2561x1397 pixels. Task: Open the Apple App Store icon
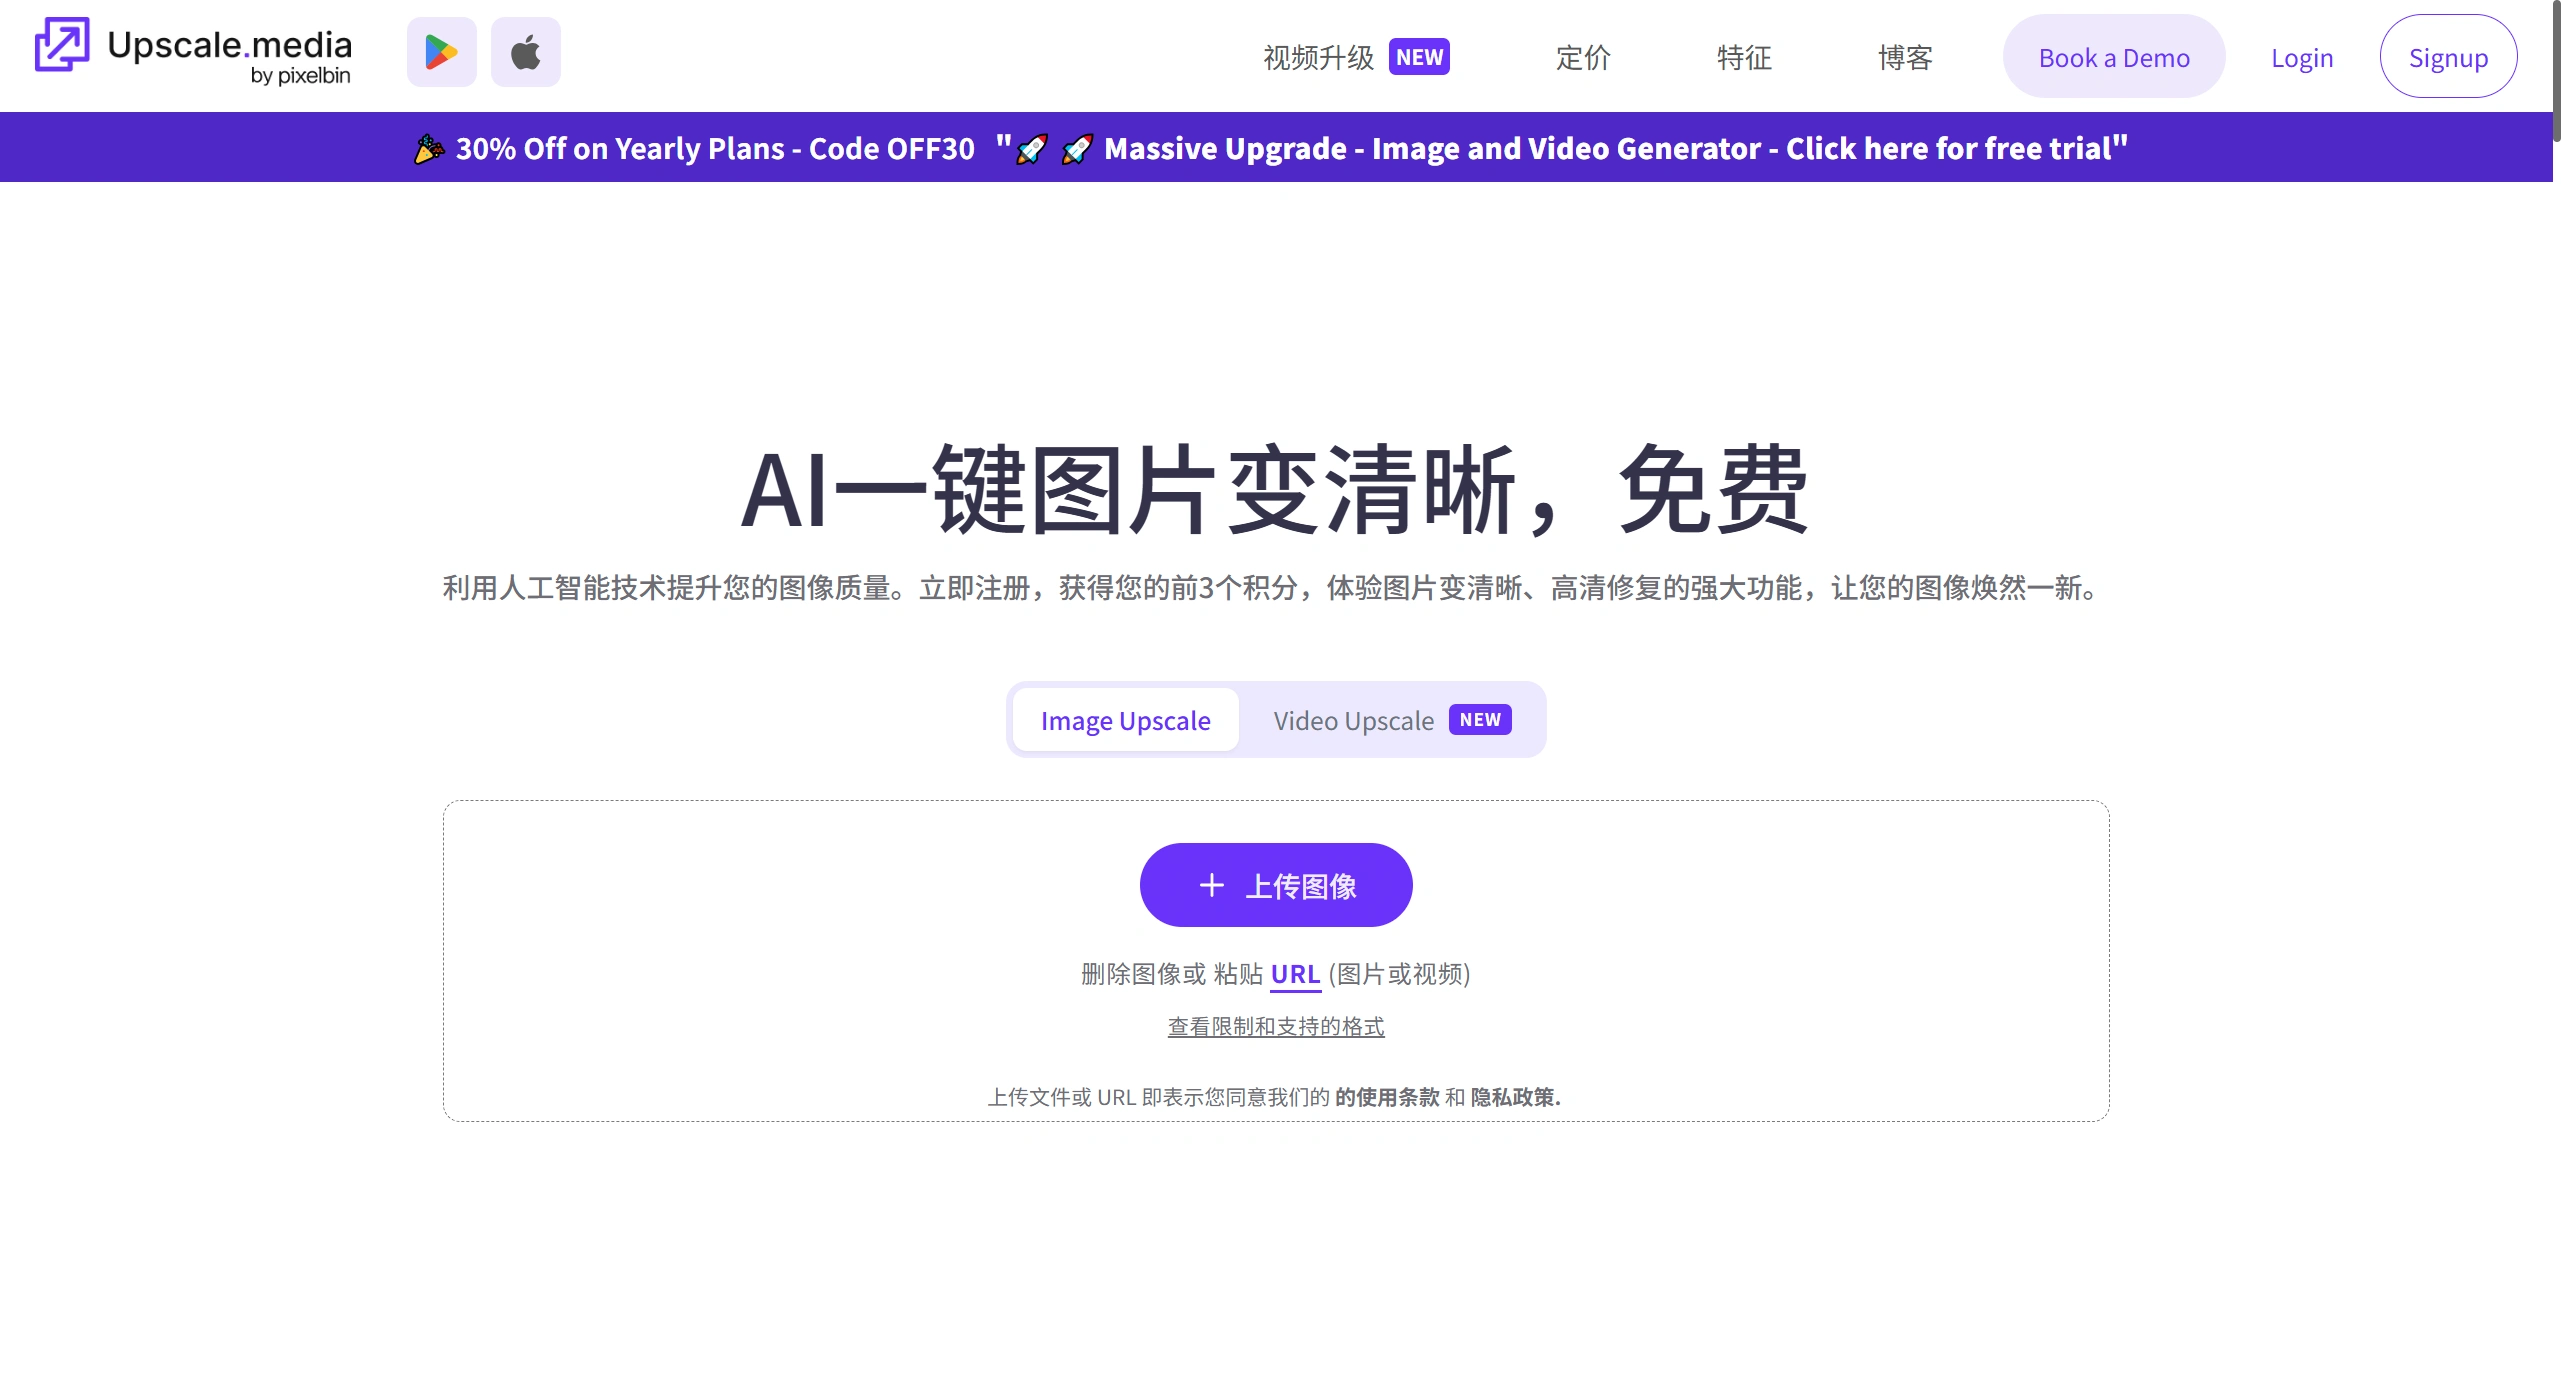[x=525, y=52]
